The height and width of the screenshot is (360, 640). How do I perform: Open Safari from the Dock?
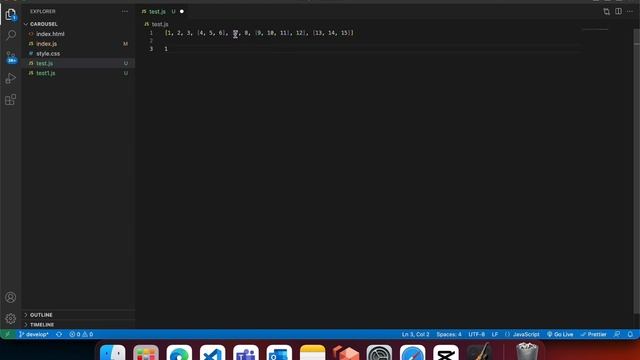(413, 353)
